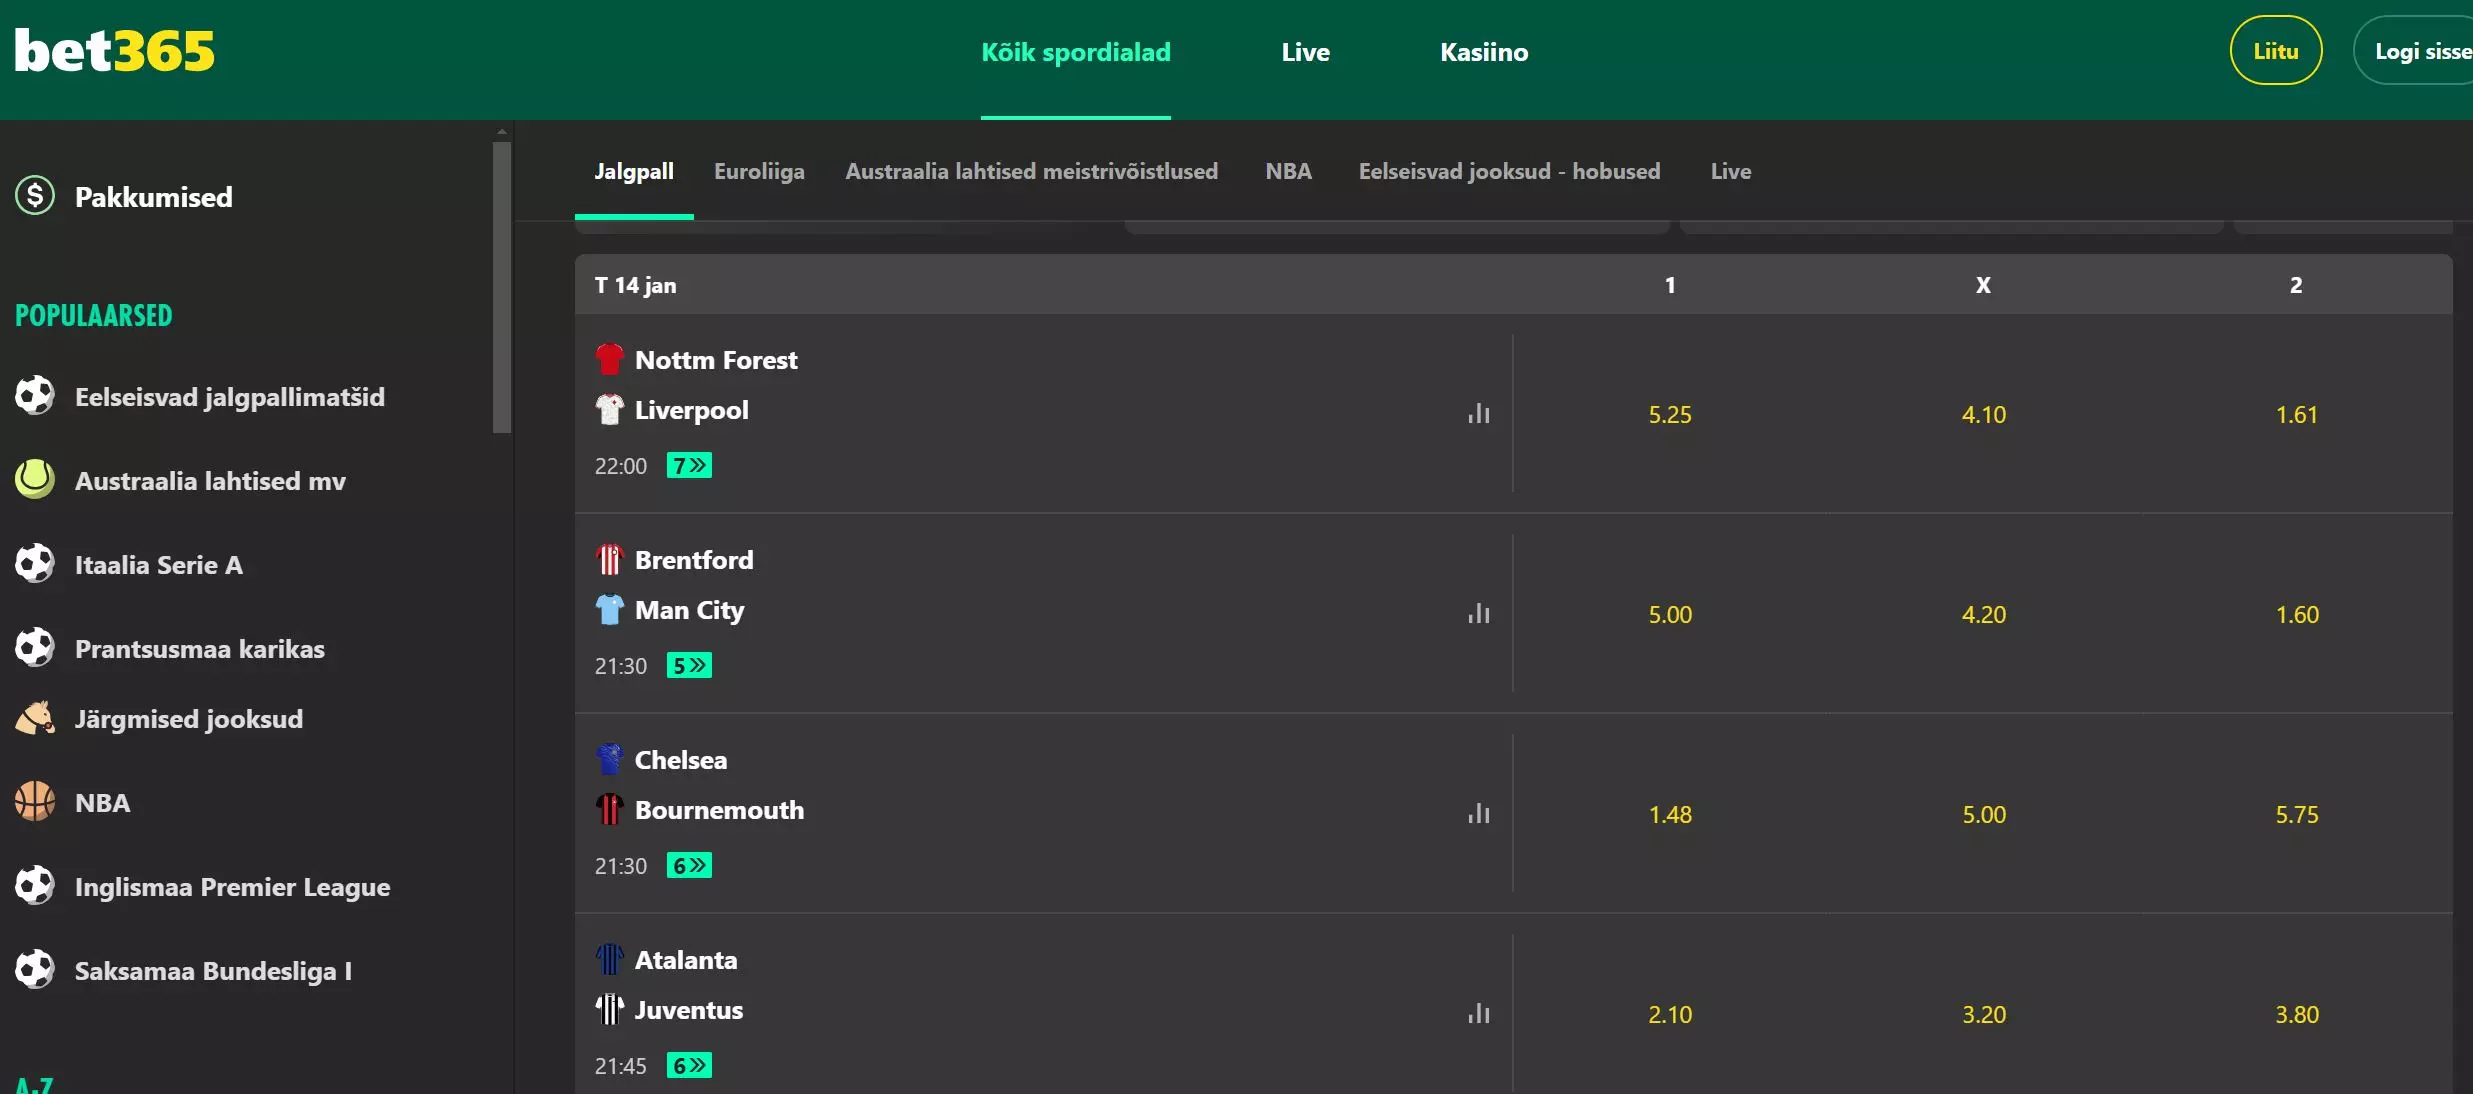Select Liverpool win odds 1.61
The width and height of the screenshot is (2473, 1094).
tap(2296, 414)
